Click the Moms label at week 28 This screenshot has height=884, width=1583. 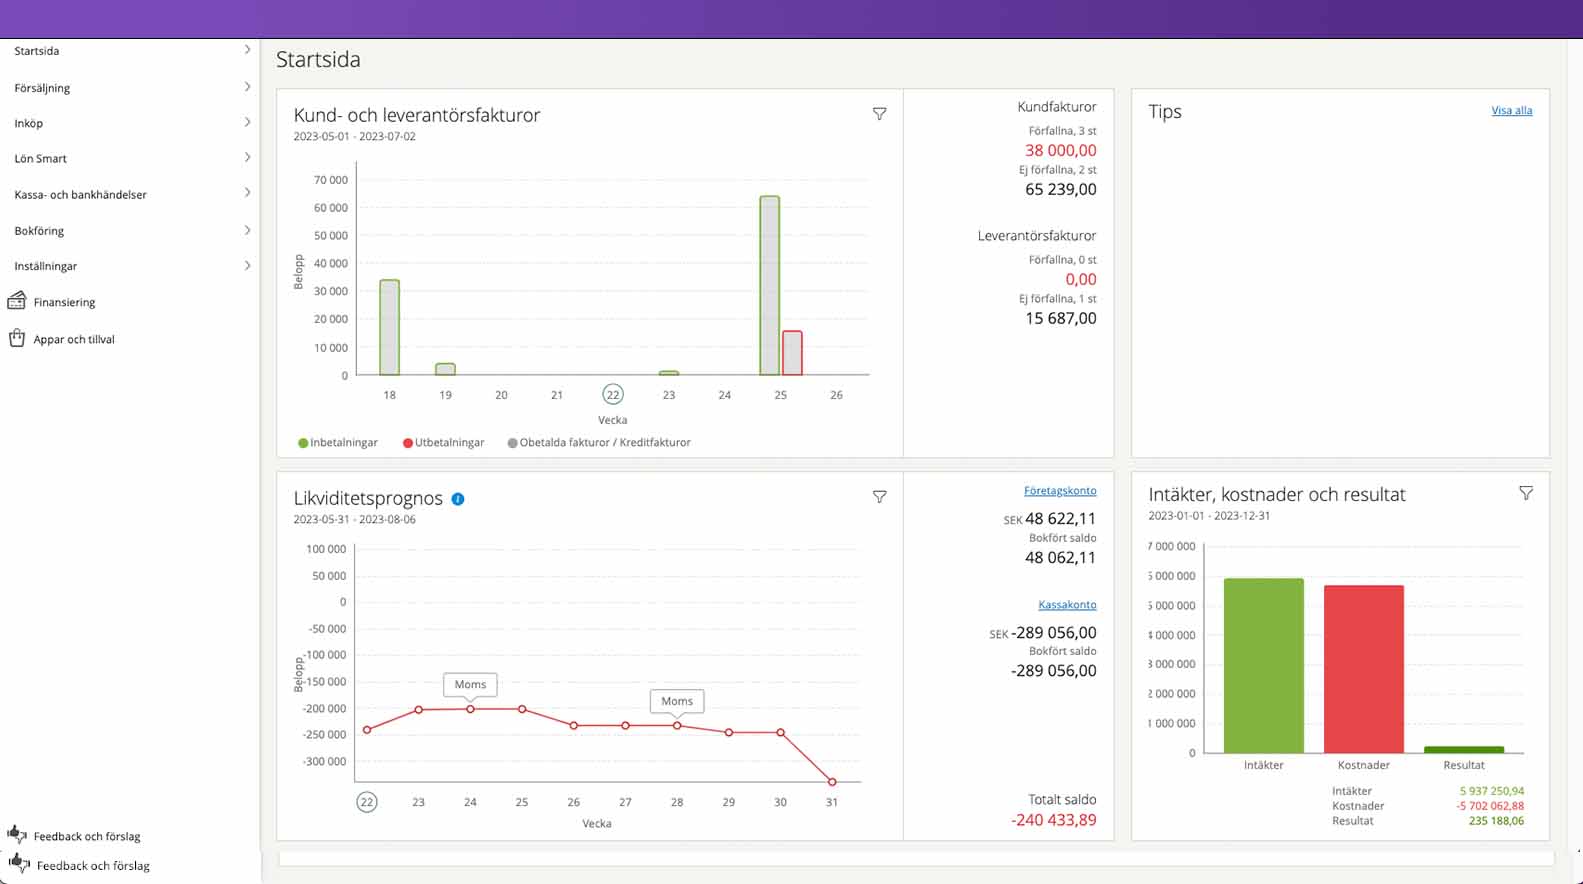(677, 701)
